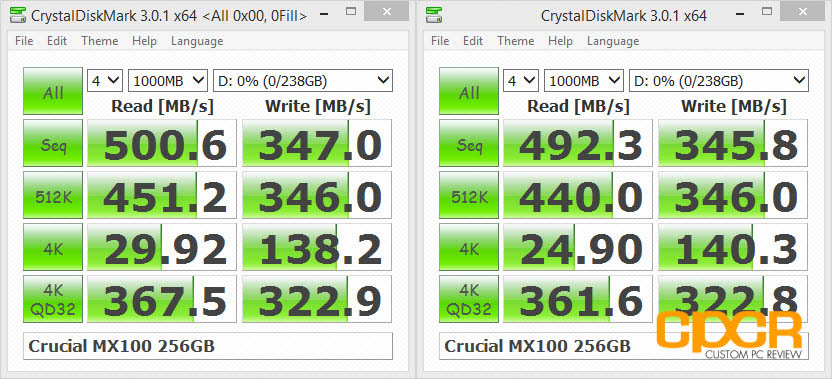Run All tests in left window
The width and height of the screenshot is (832, 379).
click(x=53, y=91)
